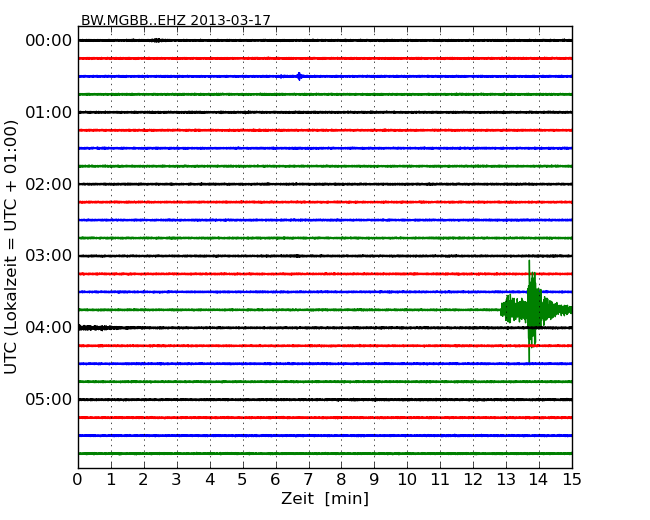Click the small bump on the 03:00 black trace
The width and height of the screenshot is (650, 520).
pyautogui.click(x=297, y=256)
